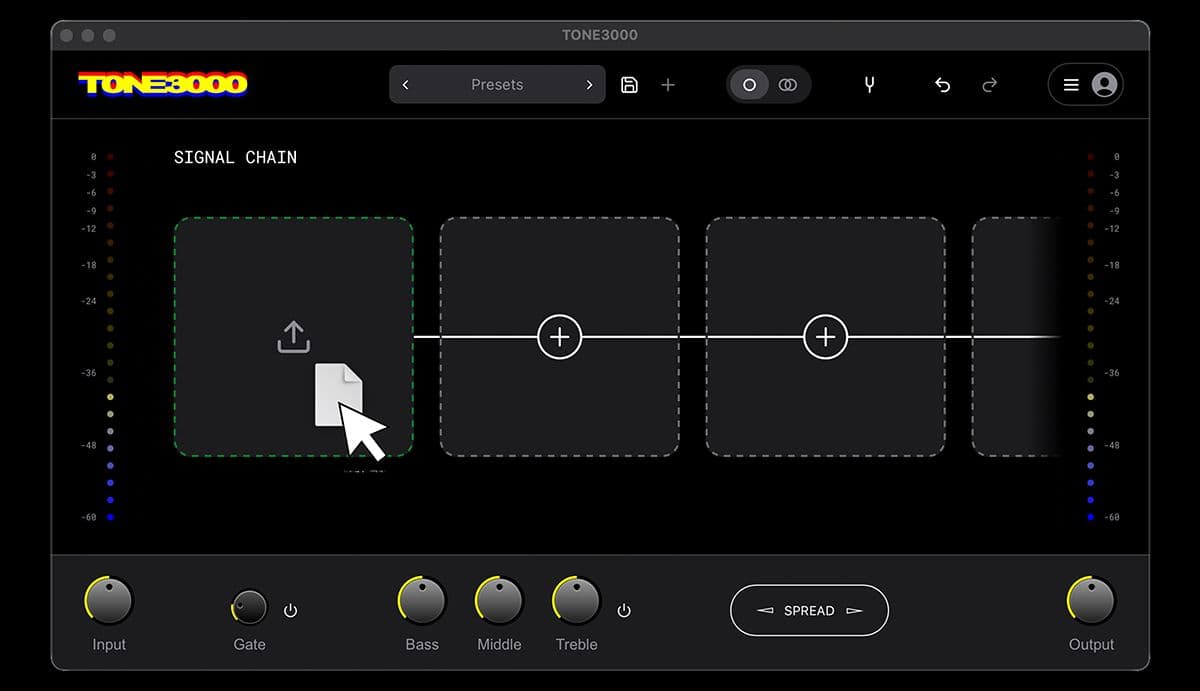Redo the last change
This screenshot has width=1200, height=691.
pos(990,85)
